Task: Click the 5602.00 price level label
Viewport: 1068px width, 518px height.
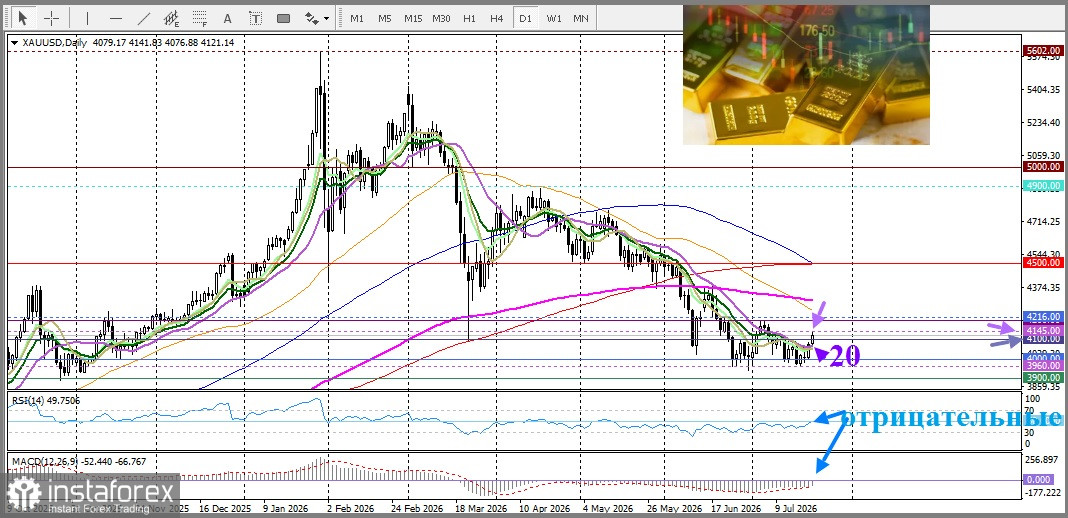Action: [1043, 51]
